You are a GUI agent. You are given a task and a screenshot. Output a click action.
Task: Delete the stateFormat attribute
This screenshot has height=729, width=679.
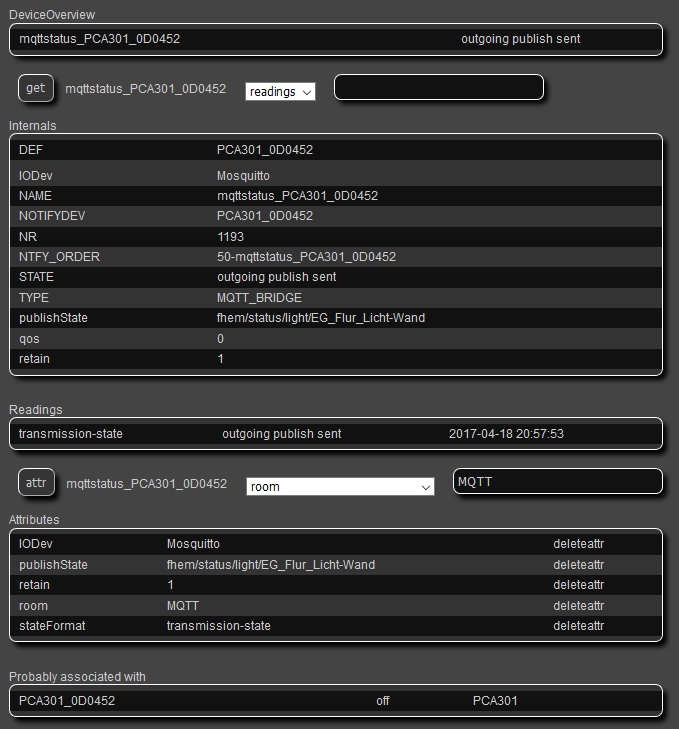(579, 626)
